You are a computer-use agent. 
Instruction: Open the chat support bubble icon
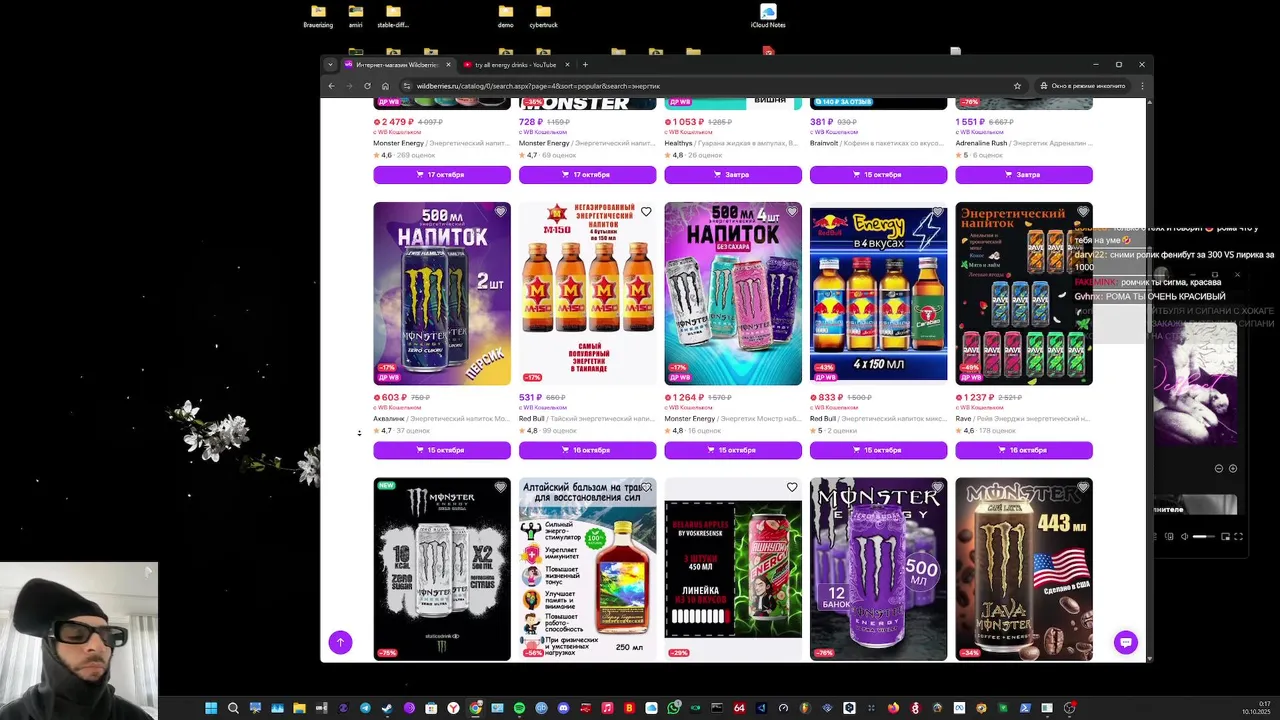point(1126,642)
